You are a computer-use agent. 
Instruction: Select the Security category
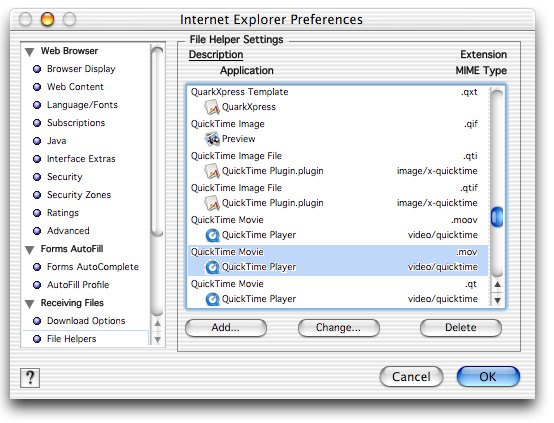click(x=64, y=177)
